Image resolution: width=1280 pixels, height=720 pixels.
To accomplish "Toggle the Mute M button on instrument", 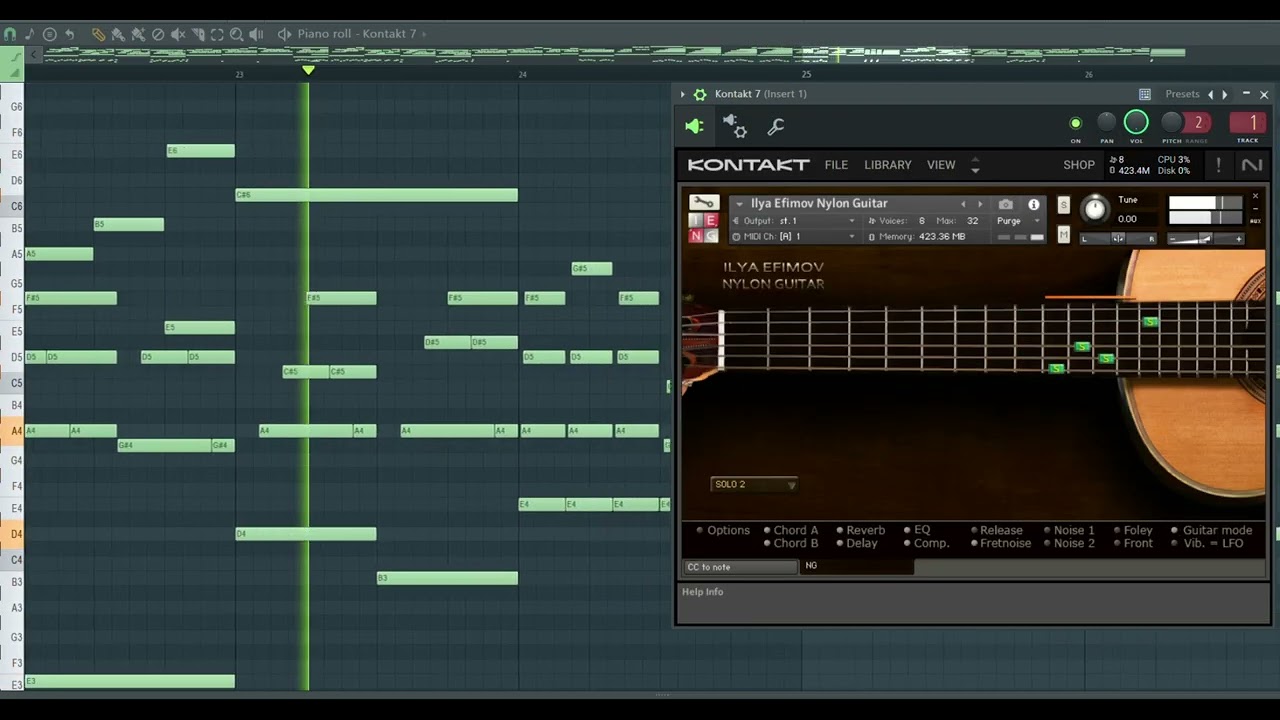I will 1063,235.
